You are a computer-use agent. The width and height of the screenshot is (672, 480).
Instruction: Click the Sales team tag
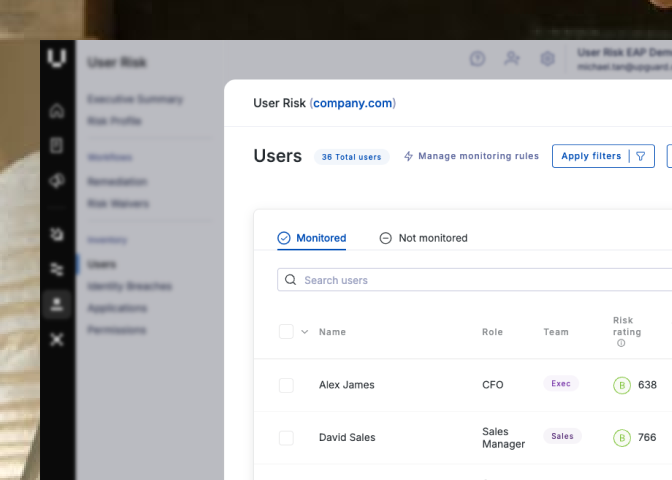562,436
